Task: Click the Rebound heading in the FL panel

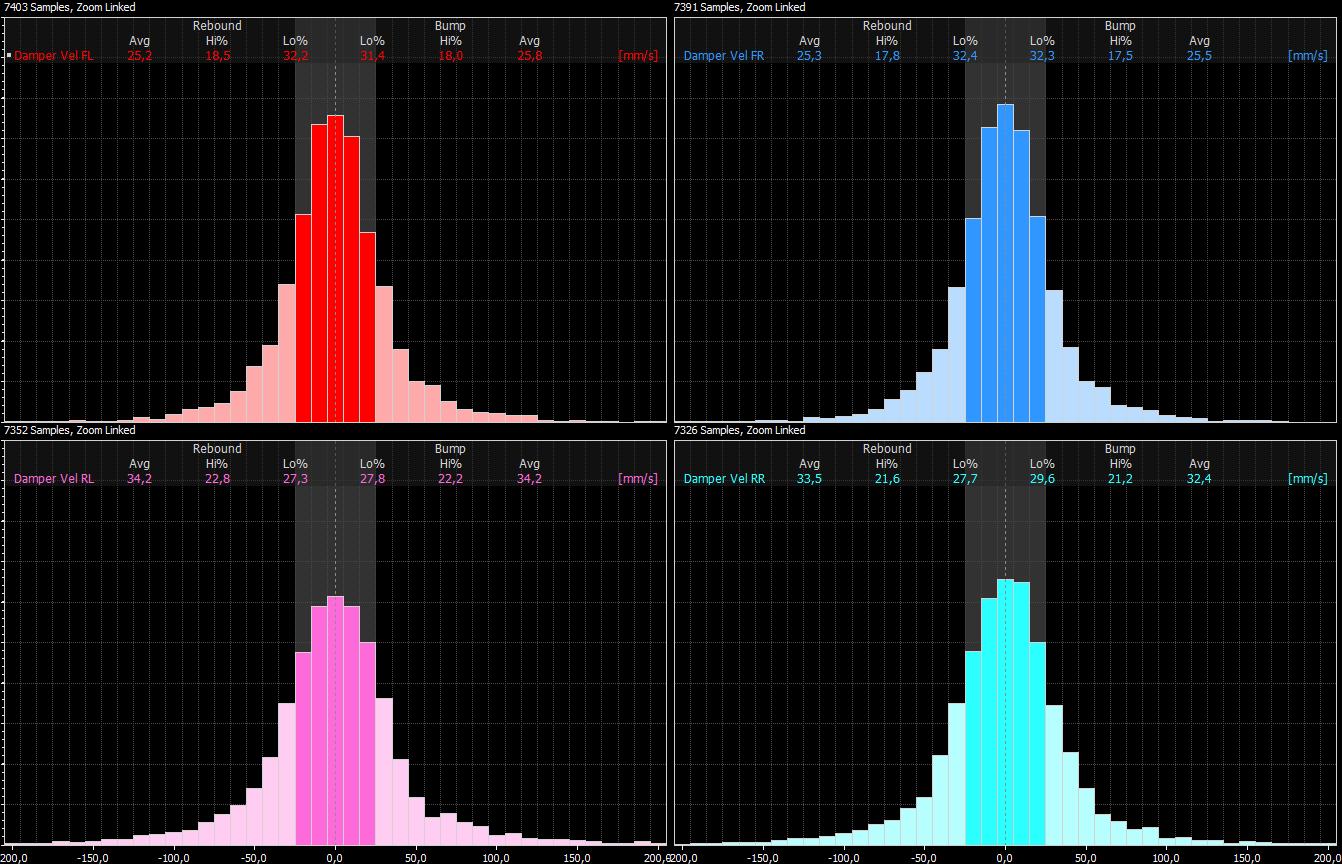Action: pyautogui.click(x=217, y=26)
